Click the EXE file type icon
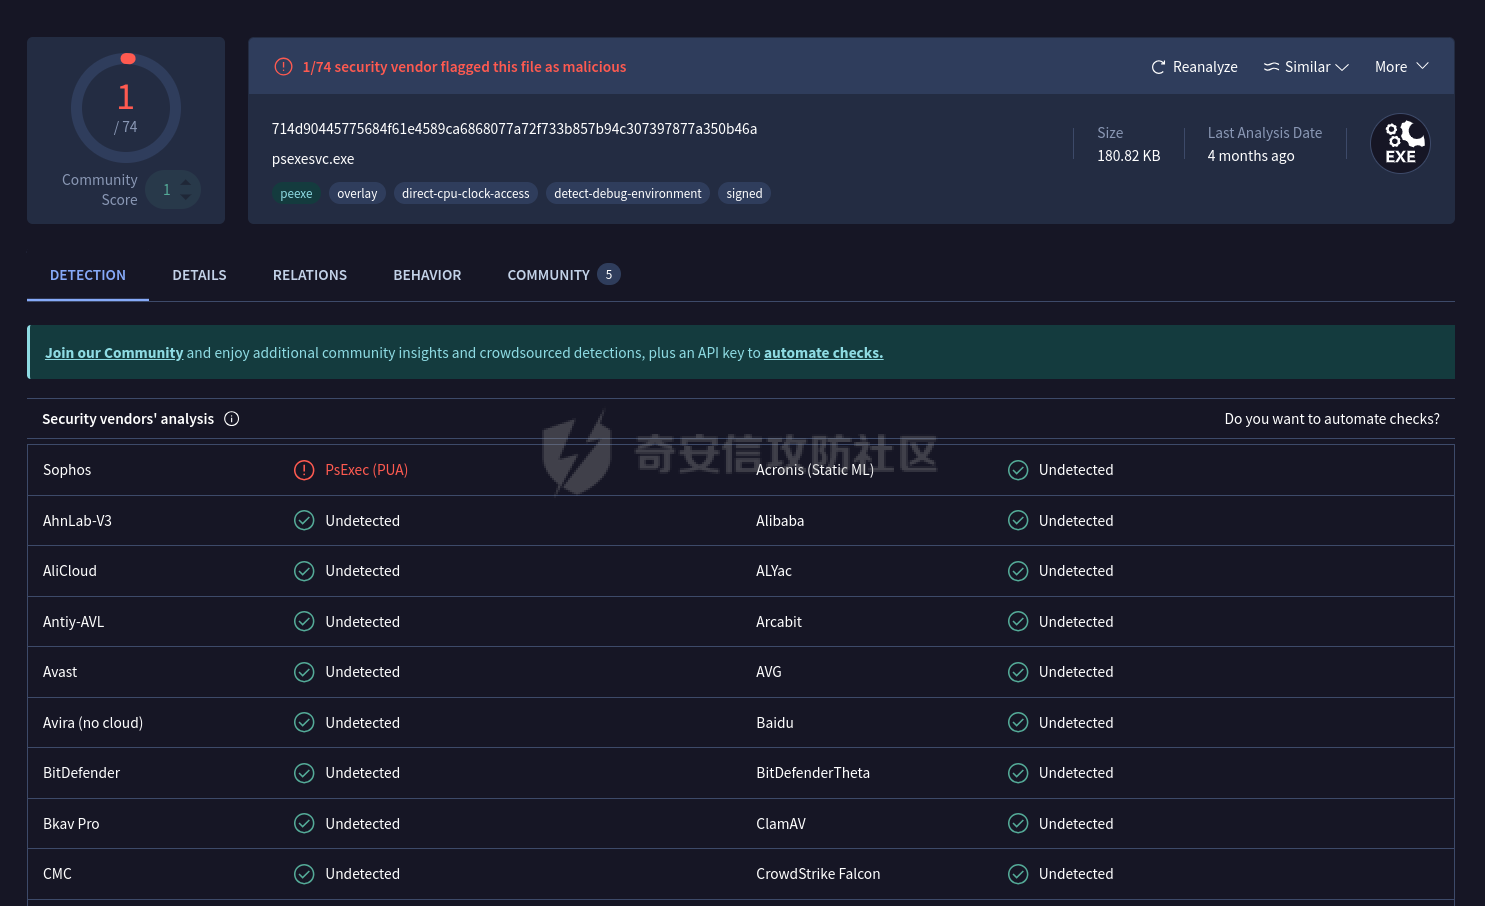 pyautogui.click(x=1400, y=144)
